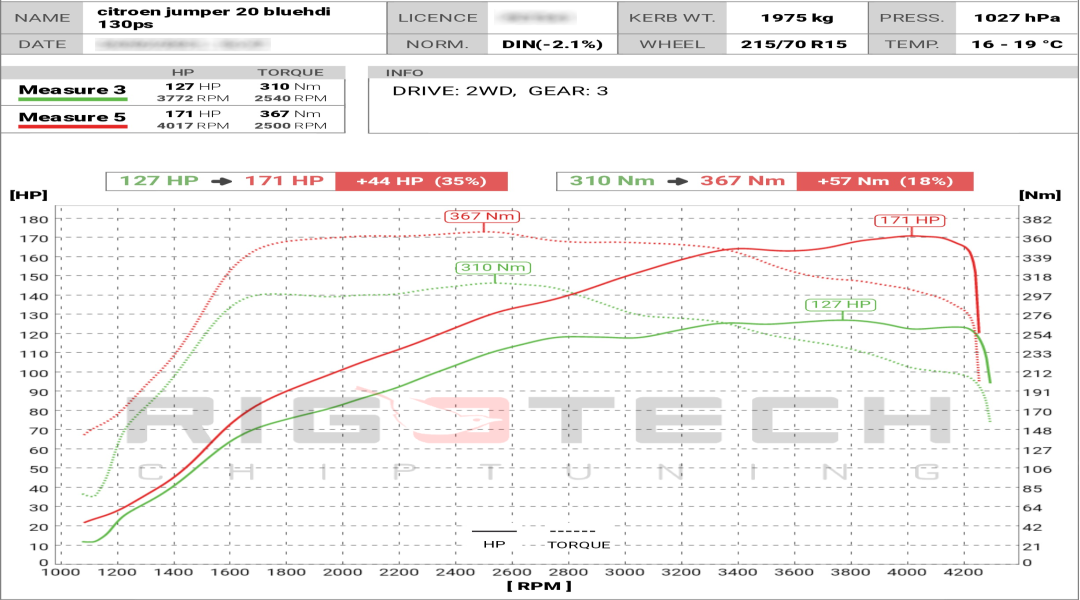Click the 215/70 R15 wheel value

pyautogui.click(x=794, y=44)
